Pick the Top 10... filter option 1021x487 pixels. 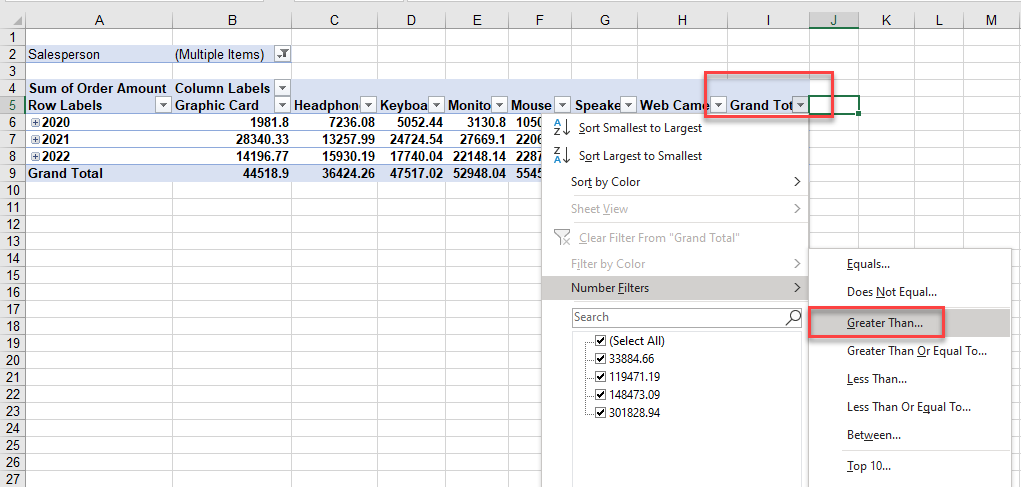pos(868,465)
